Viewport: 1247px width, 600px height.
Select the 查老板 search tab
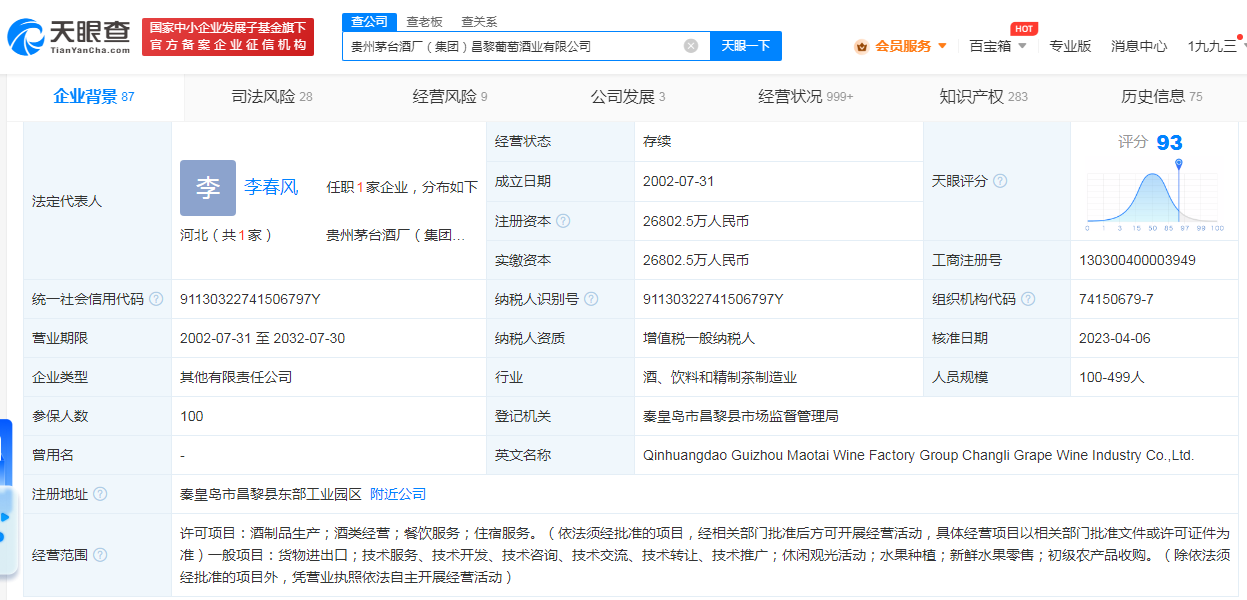pyautogui.click(x=424, y=21)
